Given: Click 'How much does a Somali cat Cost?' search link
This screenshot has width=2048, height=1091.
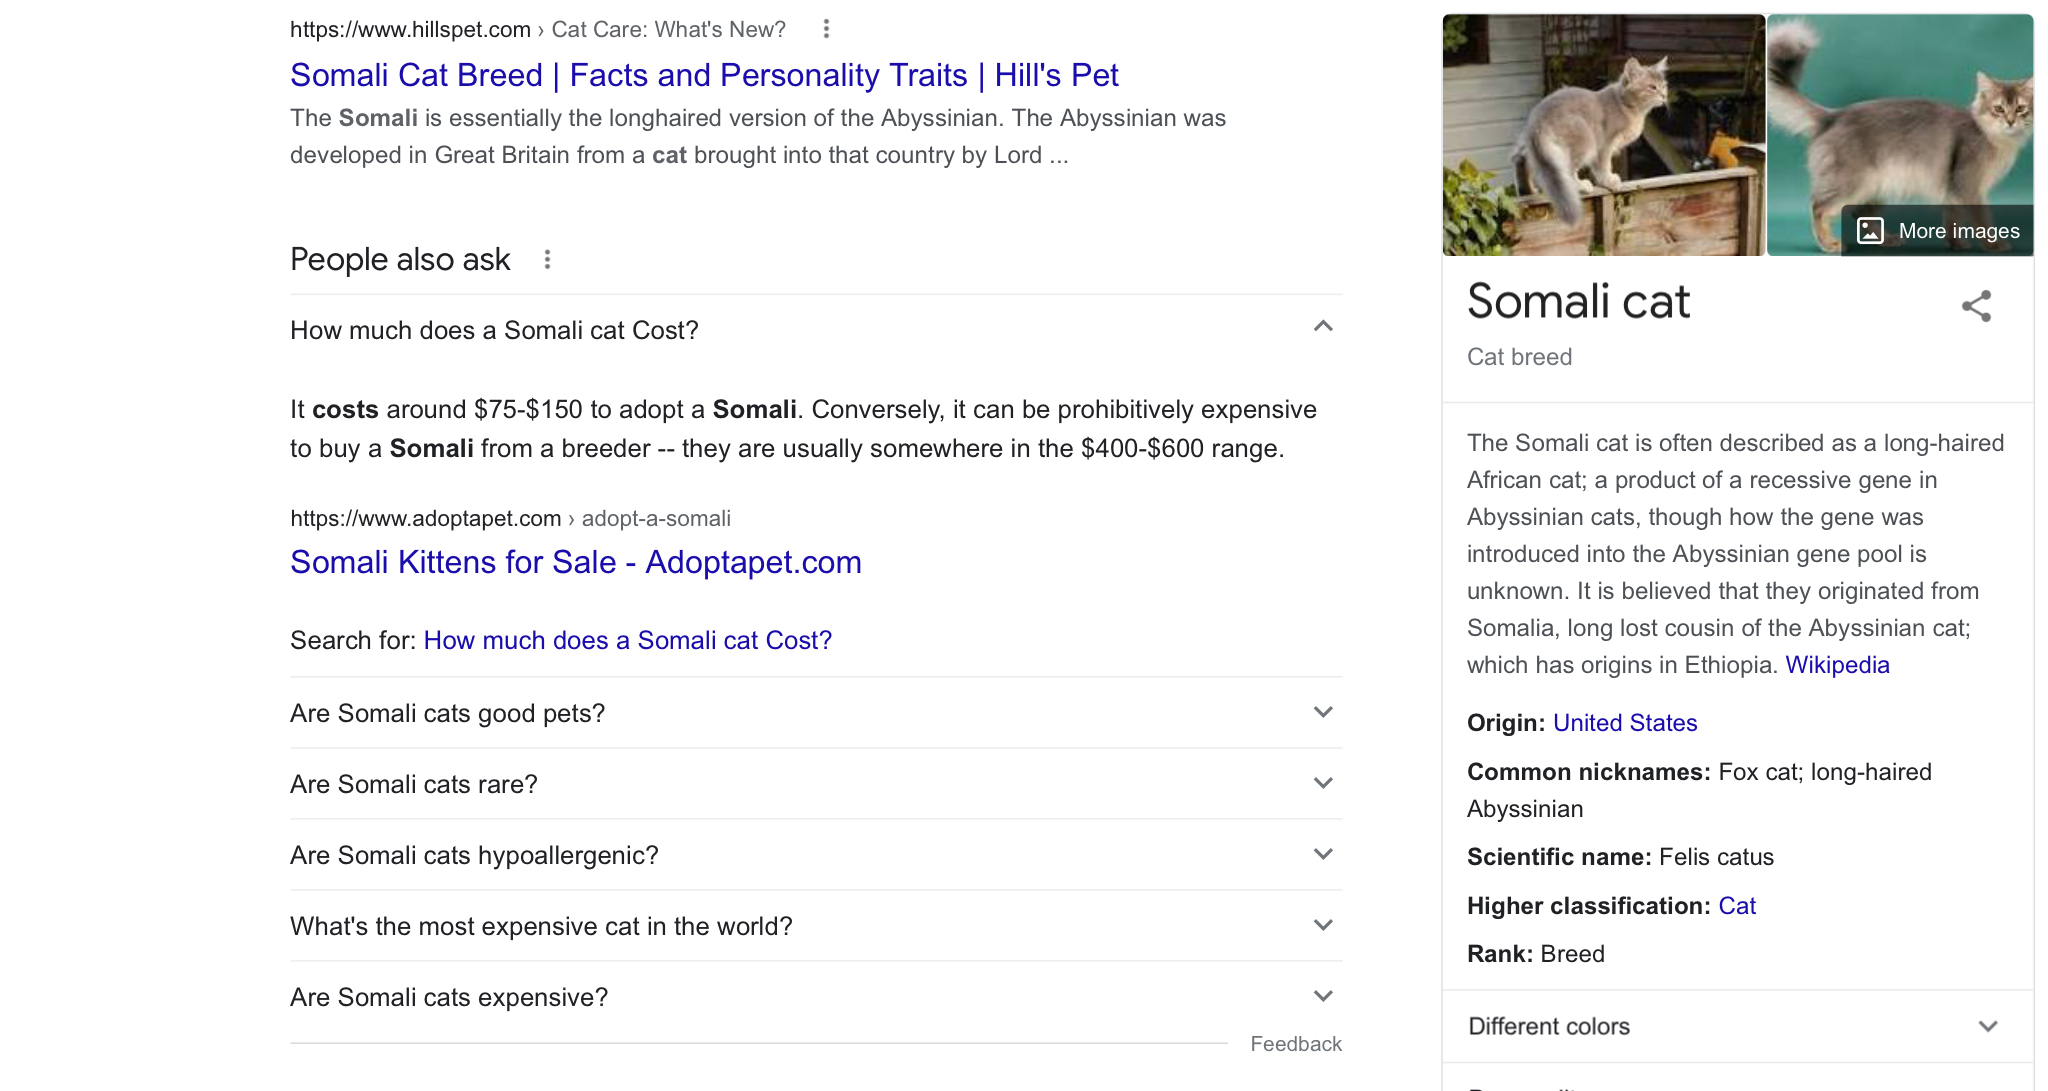Looking at the screenshot, I should tap(627, 640).
